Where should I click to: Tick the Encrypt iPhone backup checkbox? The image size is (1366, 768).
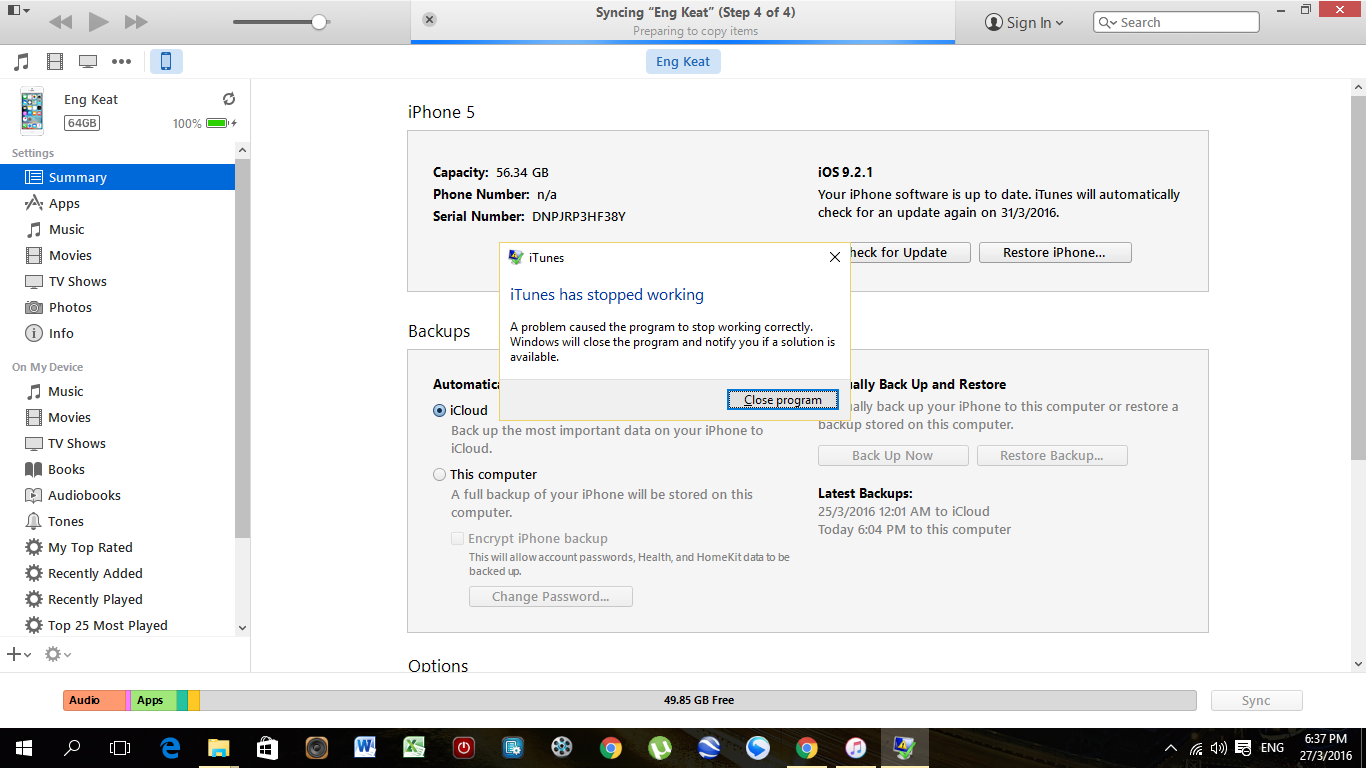tap(458, 539)
